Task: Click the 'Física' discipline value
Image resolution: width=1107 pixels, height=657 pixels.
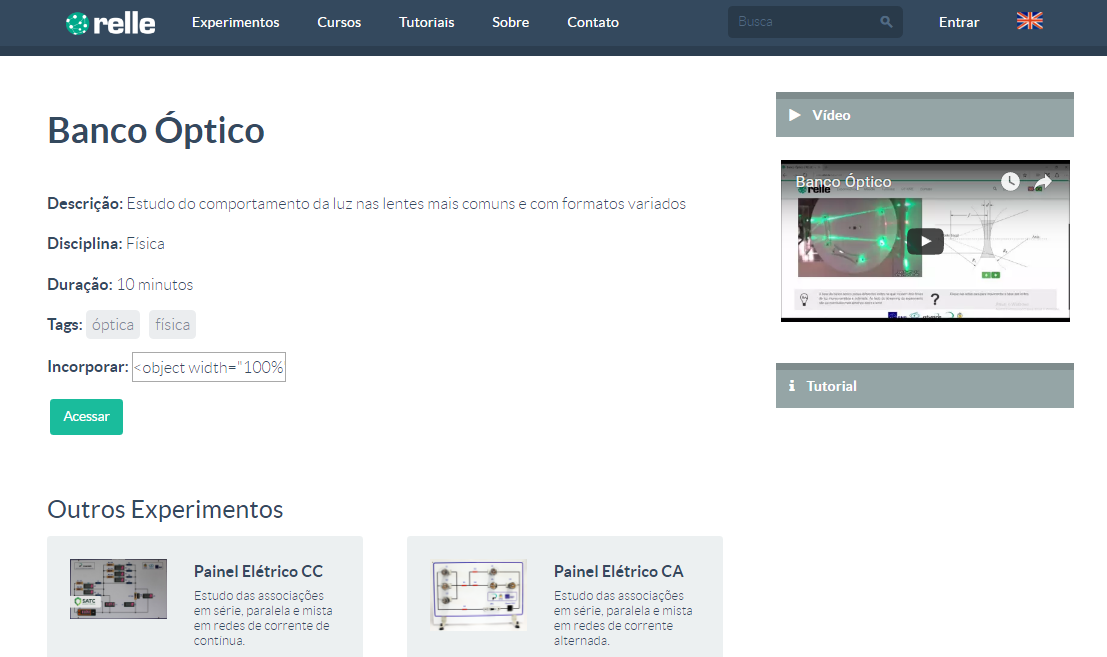Action: [145, 243]
